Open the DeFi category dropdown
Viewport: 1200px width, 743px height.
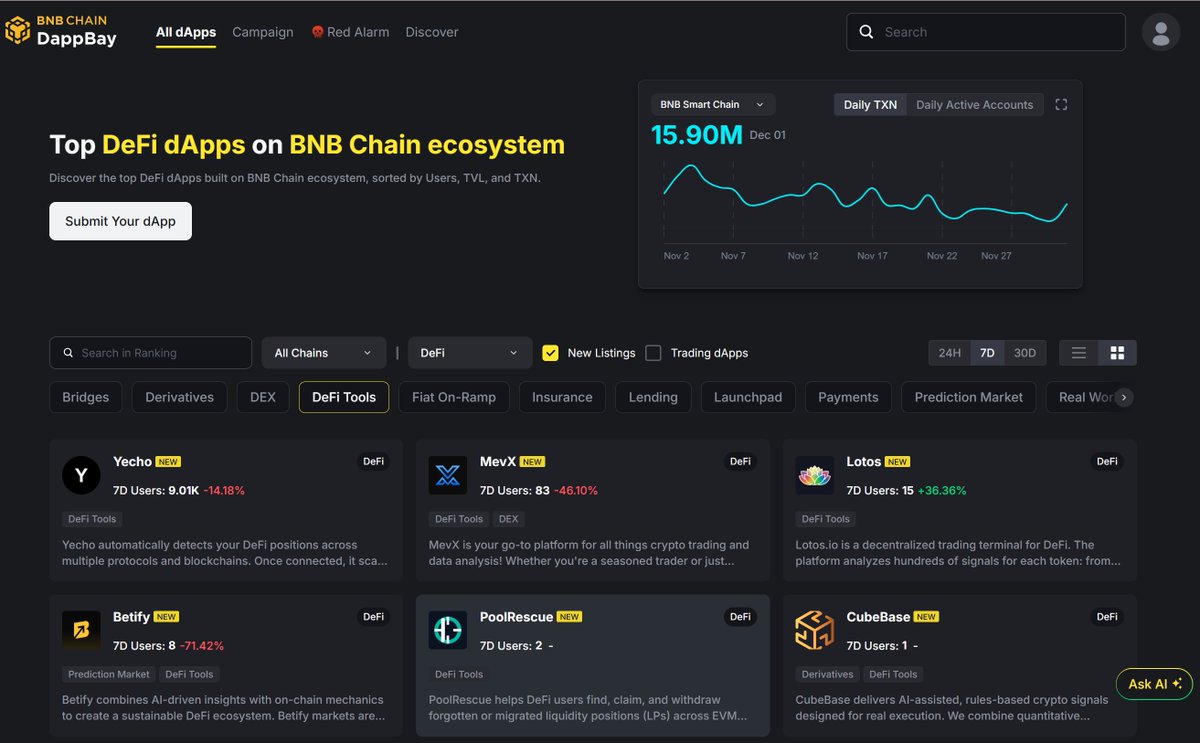[x=470, y=353]
